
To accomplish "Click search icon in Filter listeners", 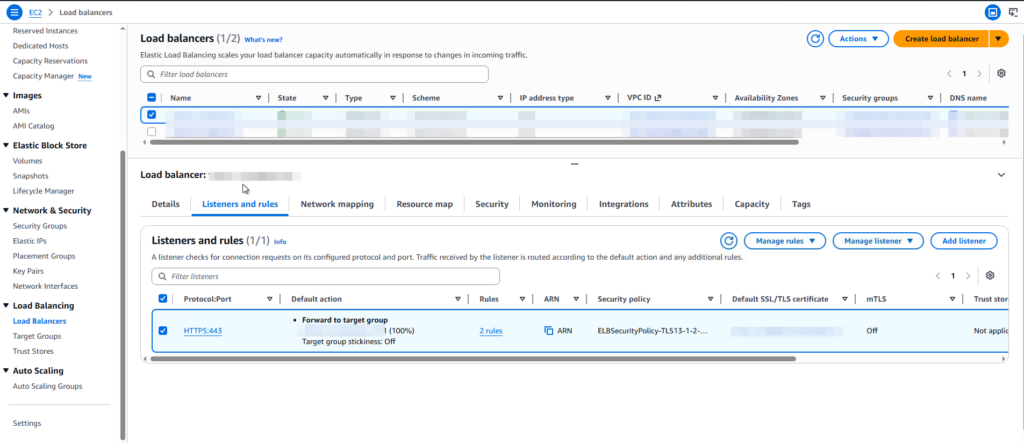I will click(x=163, y=276).
